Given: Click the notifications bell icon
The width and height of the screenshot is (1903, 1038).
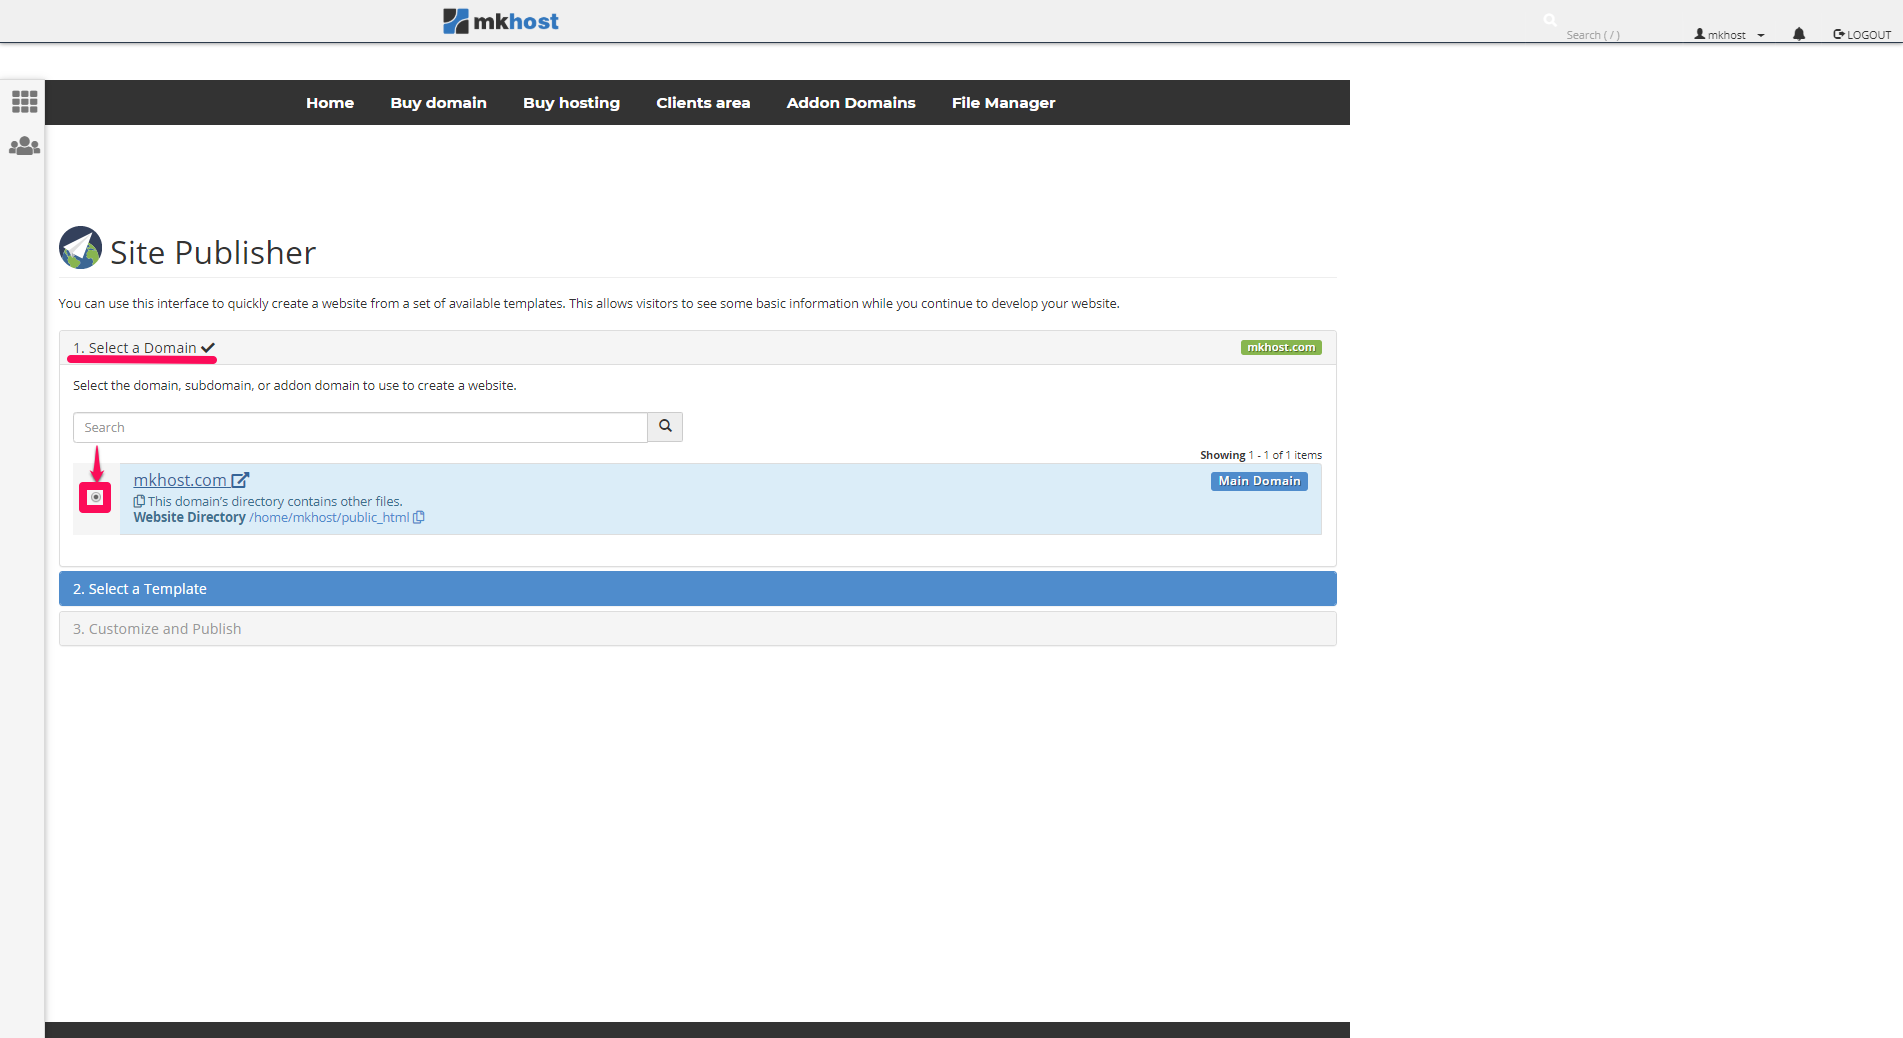Looking at the screenshot, I should [x=1799, y=34].
